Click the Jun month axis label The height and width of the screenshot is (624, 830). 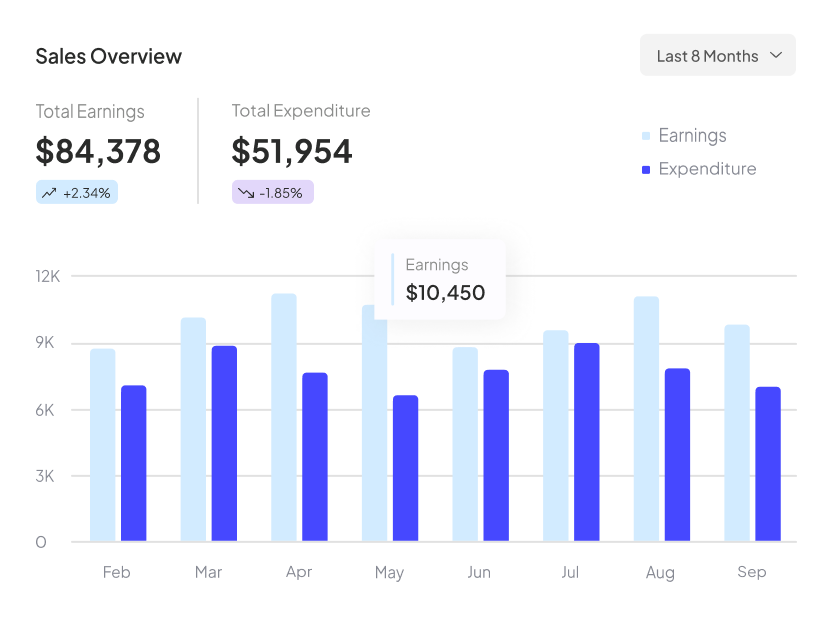[x=479, y=572]
